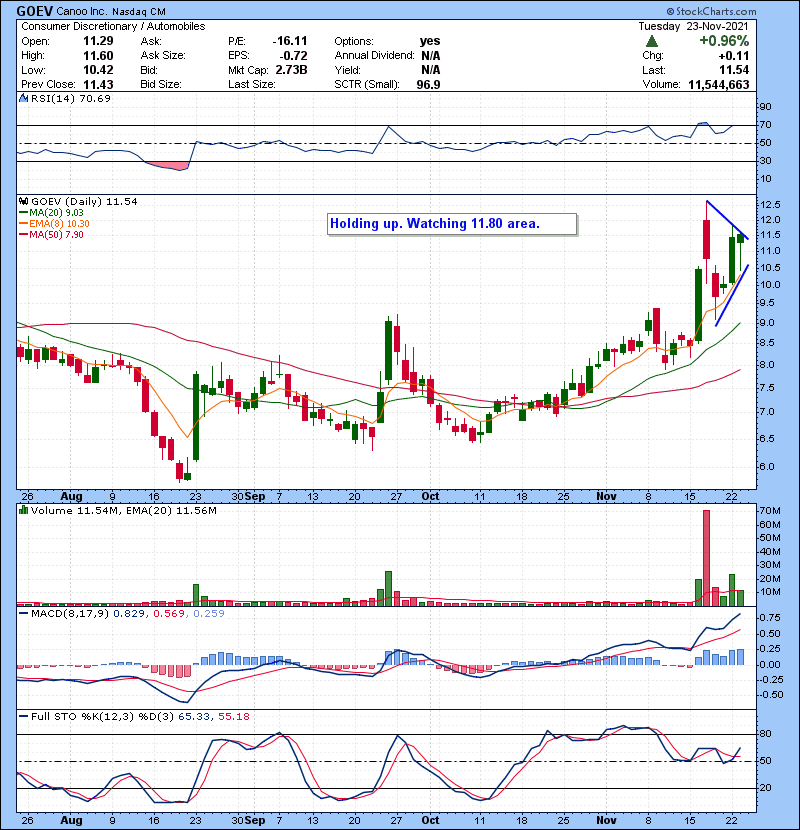Select the Last price value 11.54 in header
This screenshot has height=830, width=800.
(734, 70)
